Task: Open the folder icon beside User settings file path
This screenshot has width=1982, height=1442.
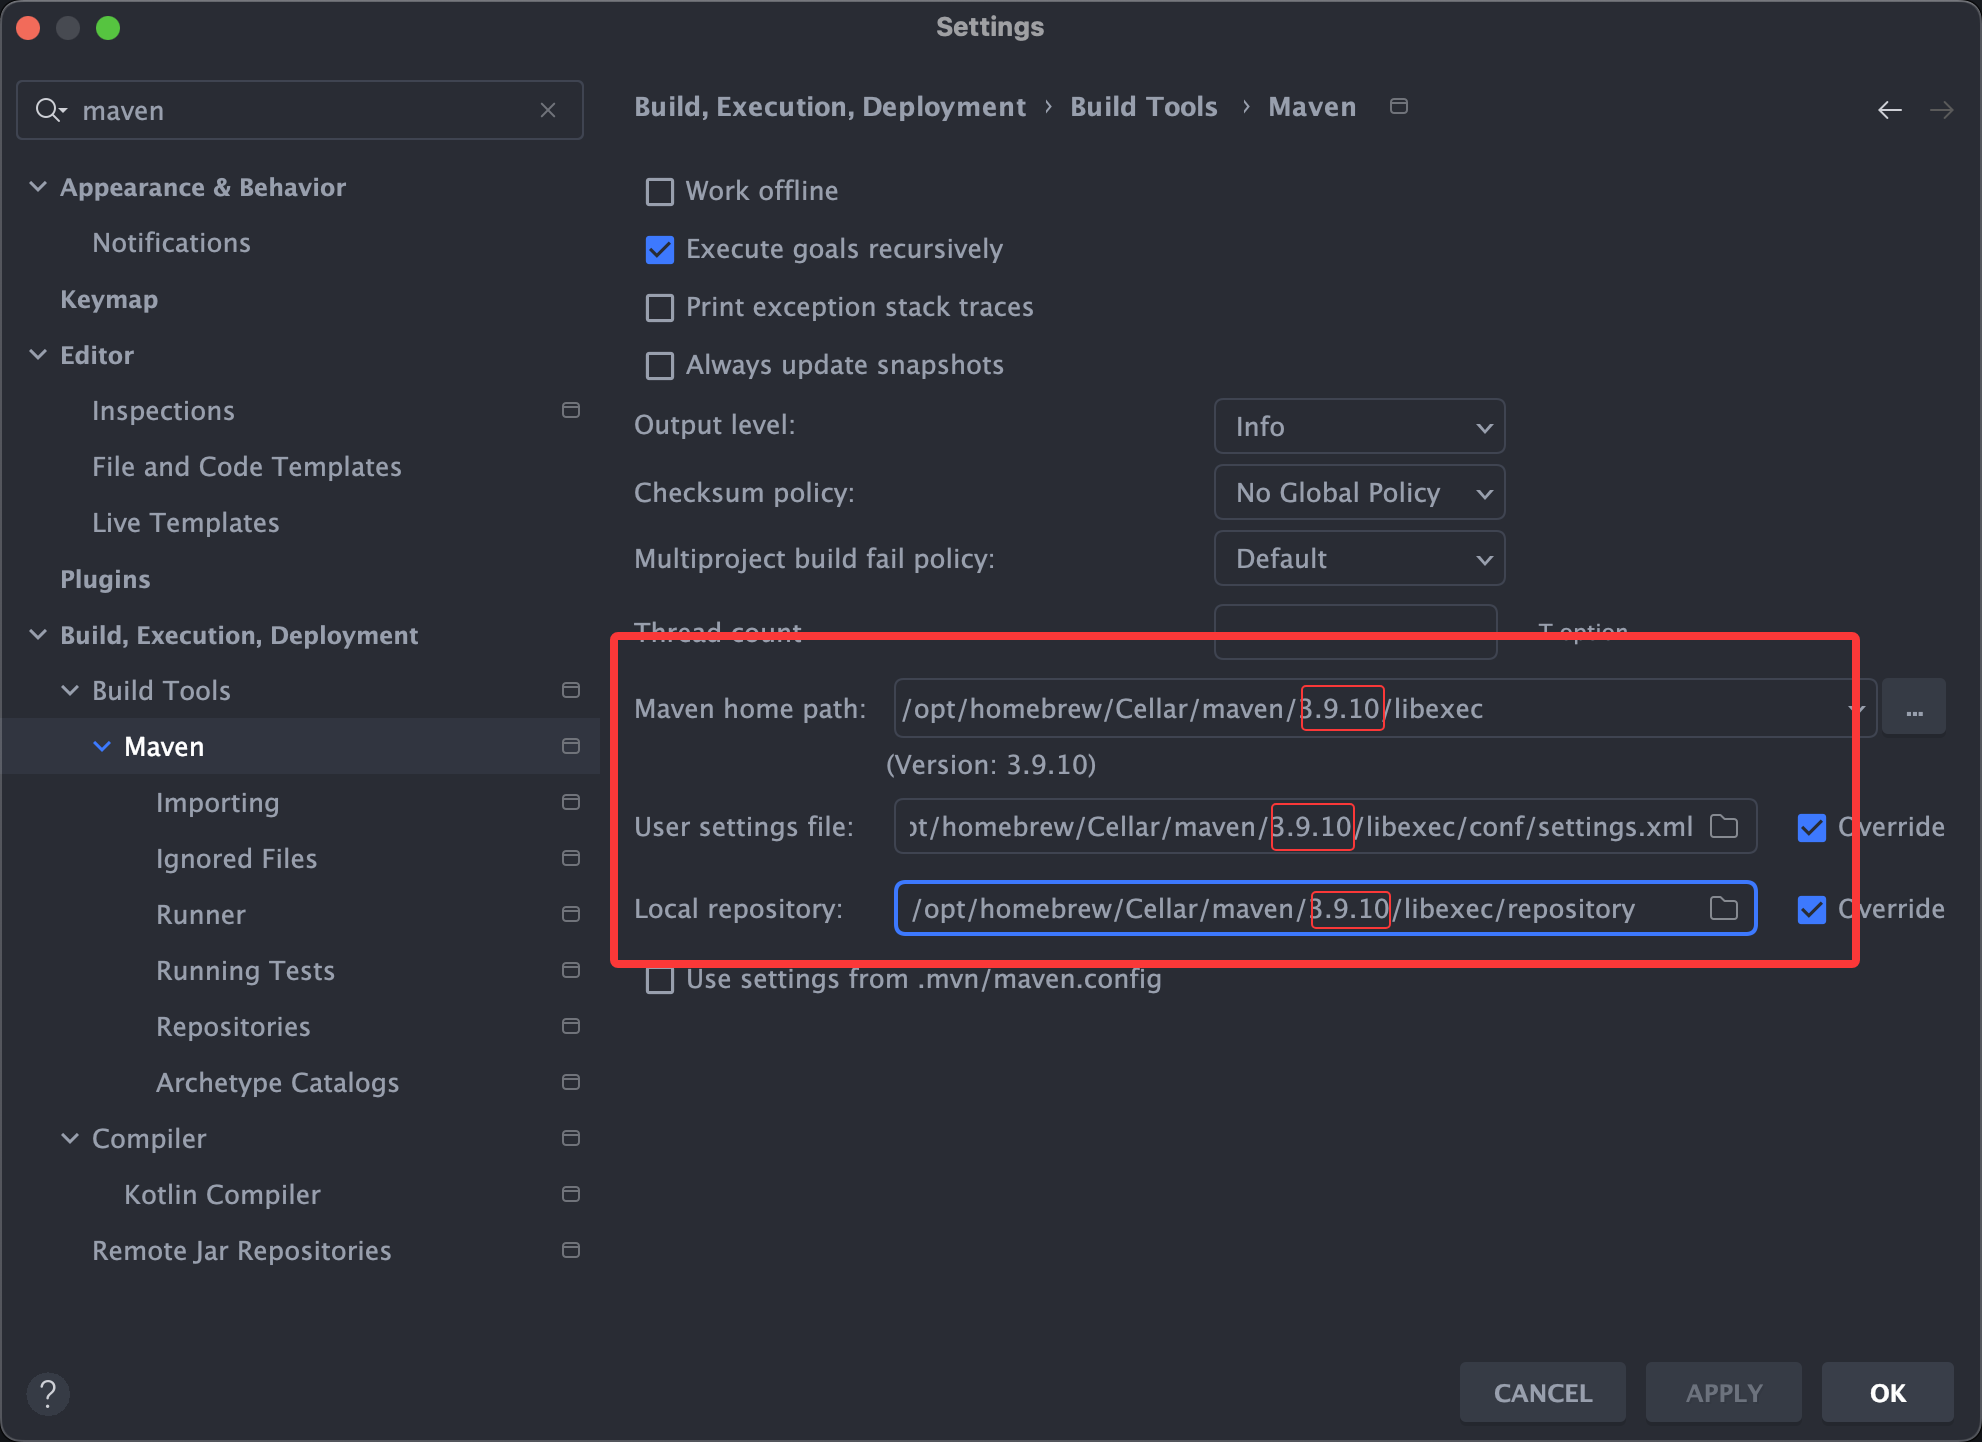Action: click(x=1725, y=826)
